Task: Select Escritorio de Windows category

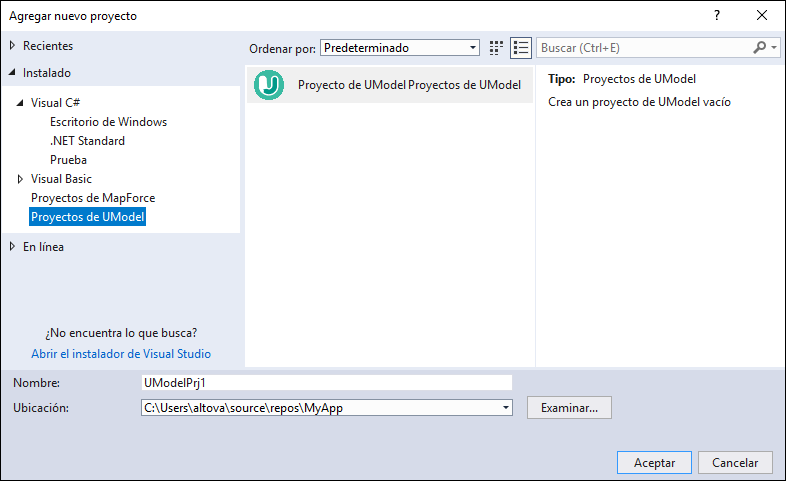Action: pyautogui.click(x=108, y=122)
